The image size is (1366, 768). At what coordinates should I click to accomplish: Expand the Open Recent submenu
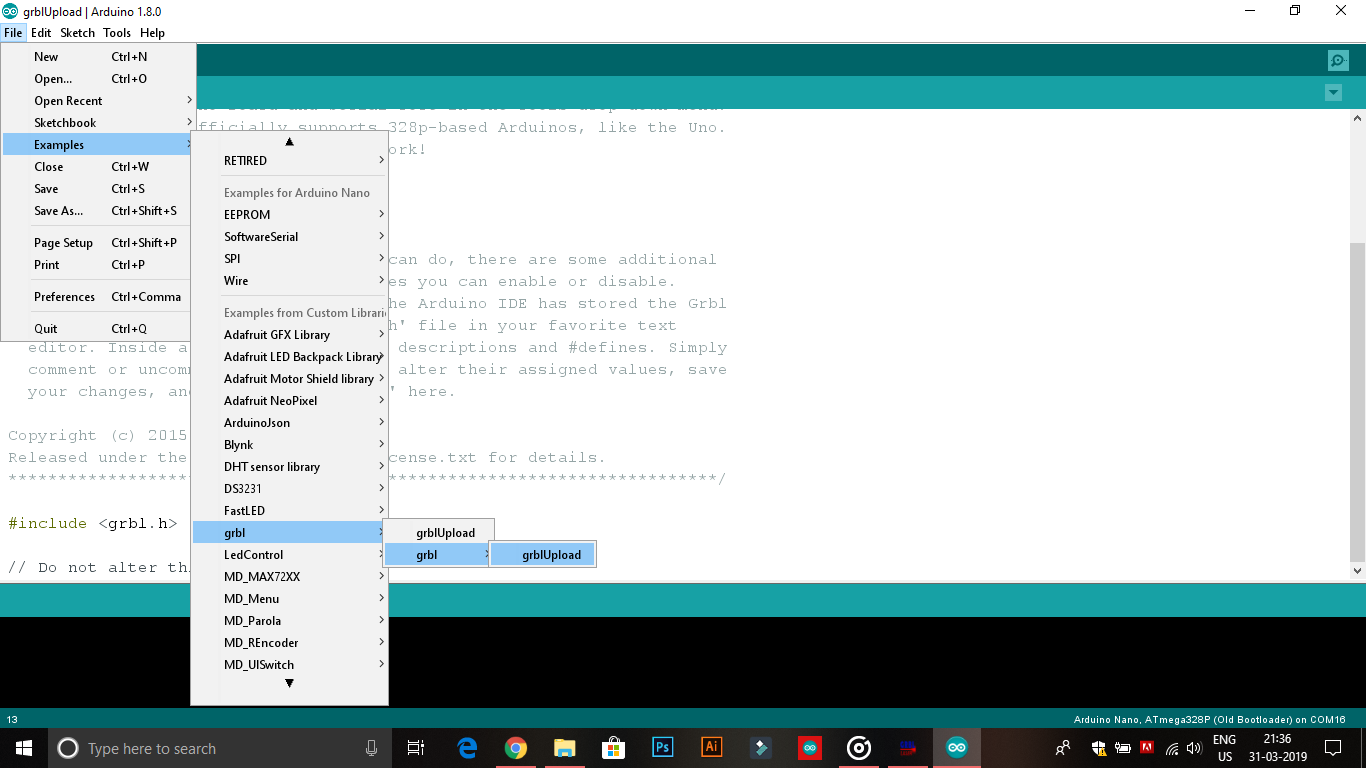tap(67, 100)
